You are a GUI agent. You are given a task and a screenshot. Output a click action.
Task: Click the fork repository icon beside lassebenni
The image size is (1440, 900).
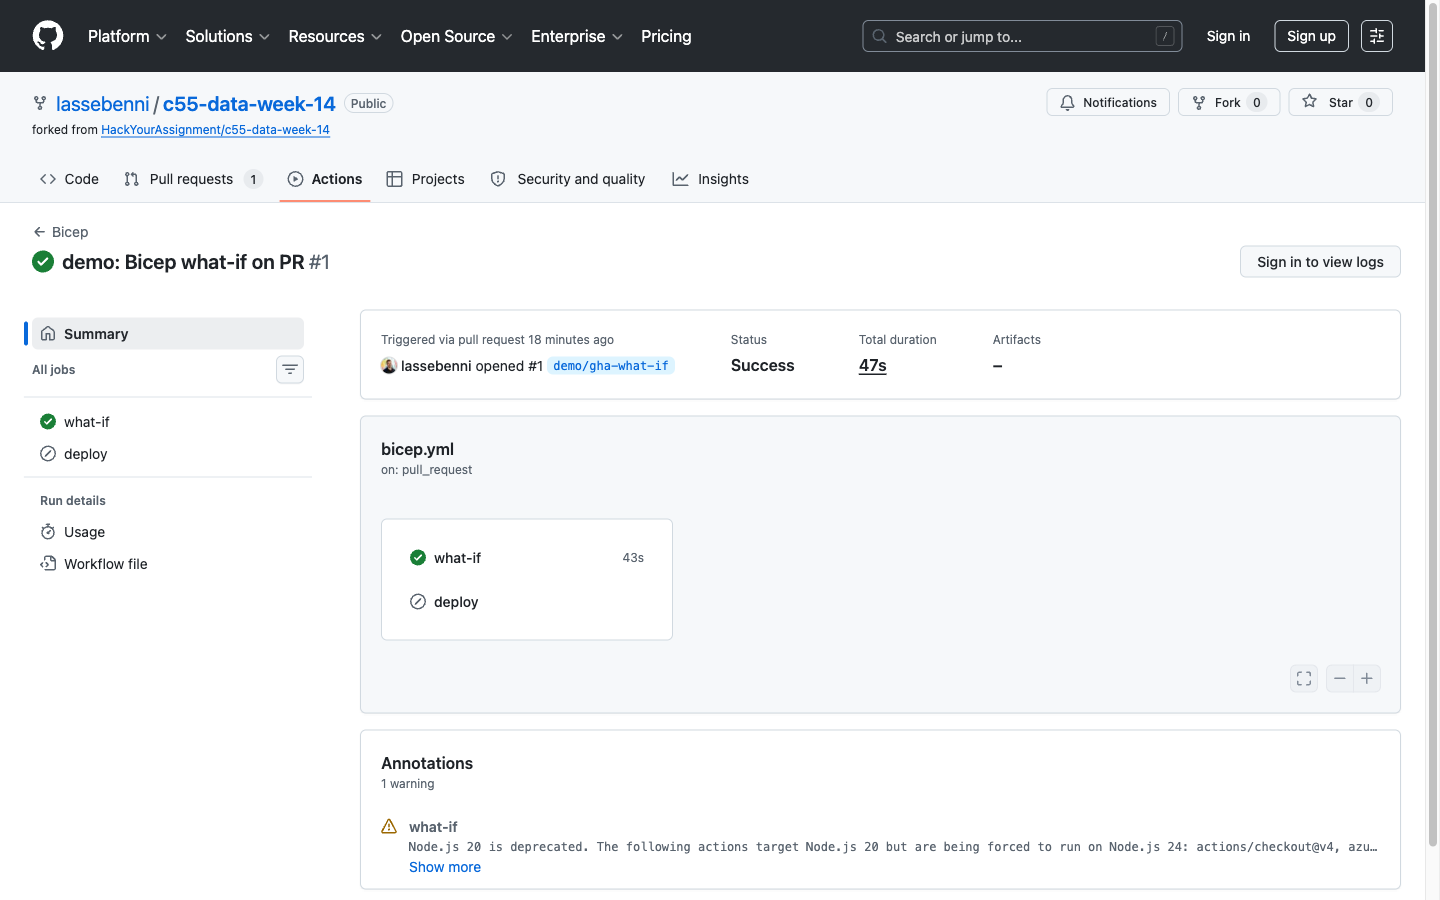click(x=40, y=103)
